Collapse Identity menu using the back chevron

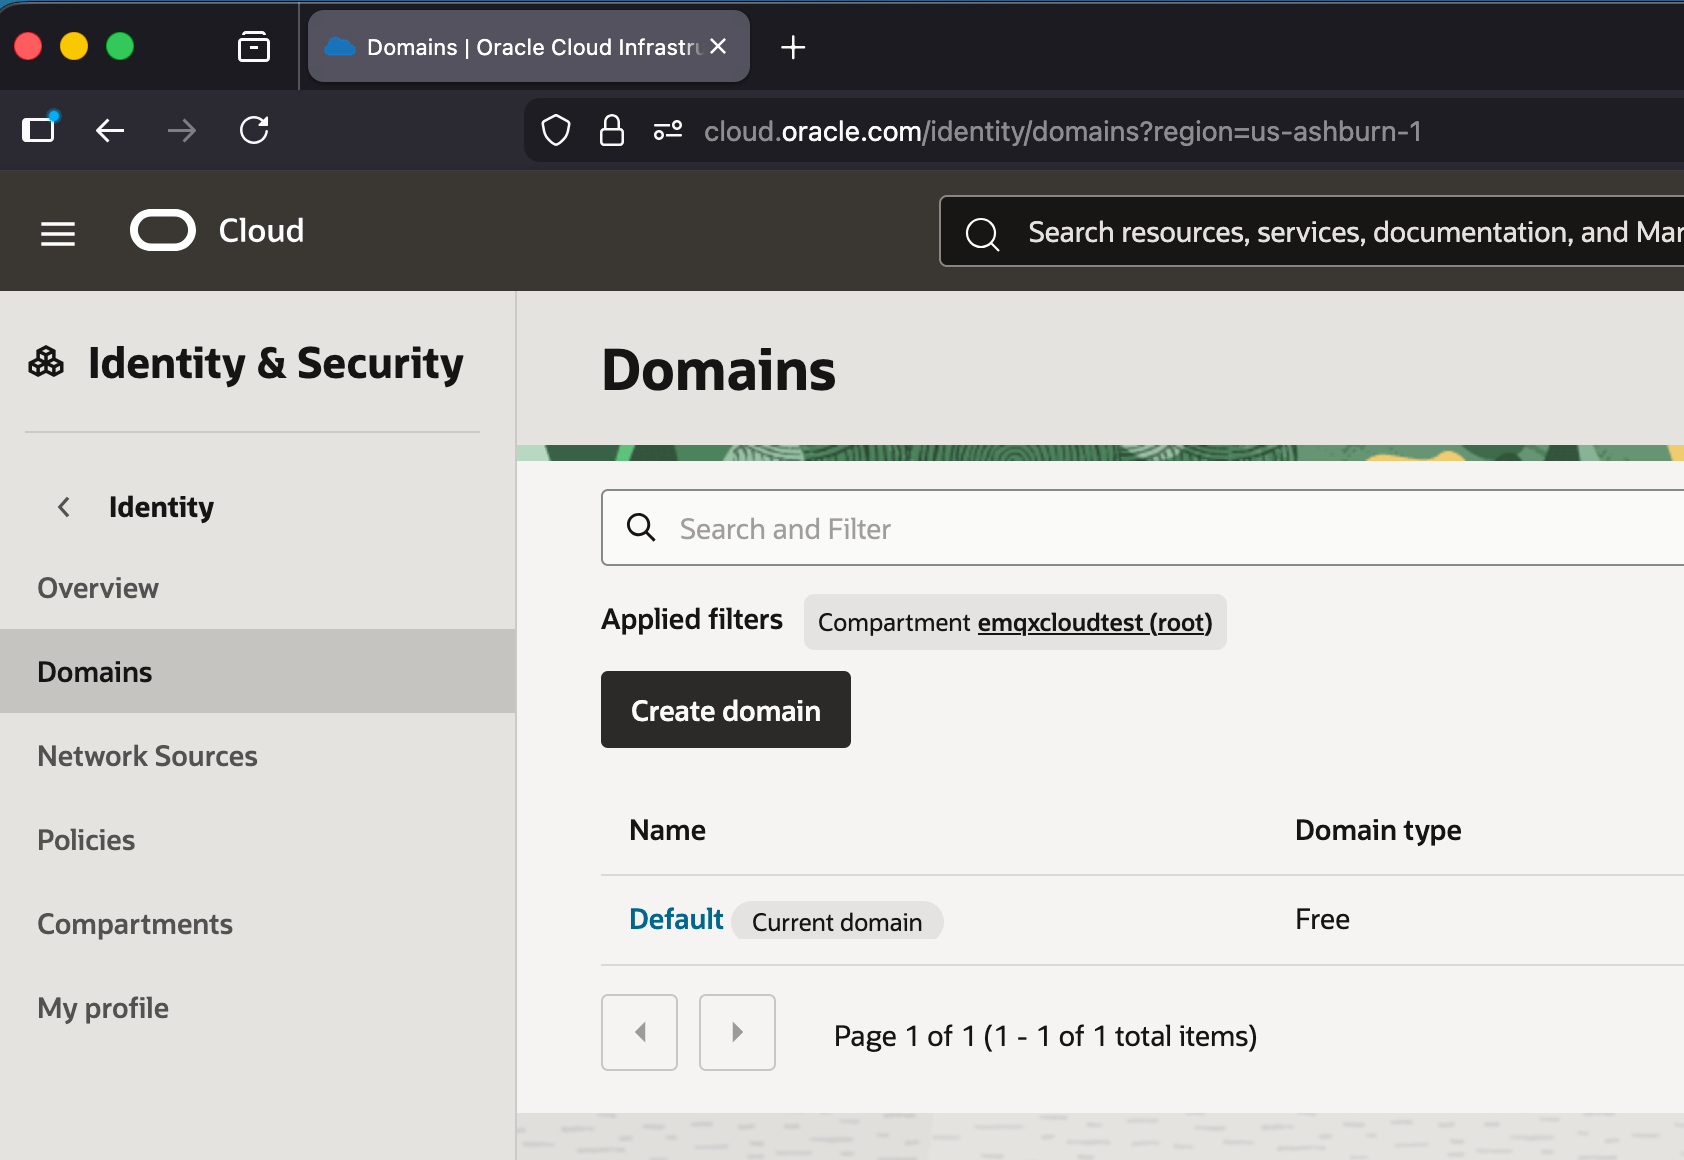[x=64, y=507]
